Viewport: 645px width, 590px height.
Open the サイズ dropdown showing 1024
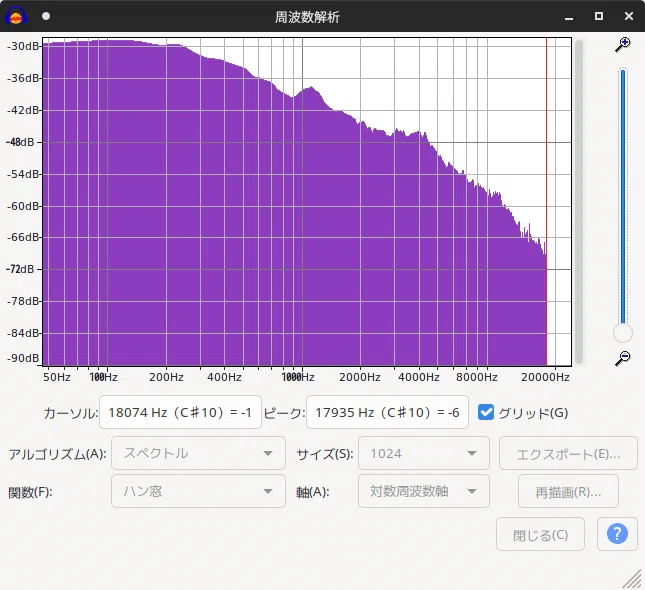point(424,453)
